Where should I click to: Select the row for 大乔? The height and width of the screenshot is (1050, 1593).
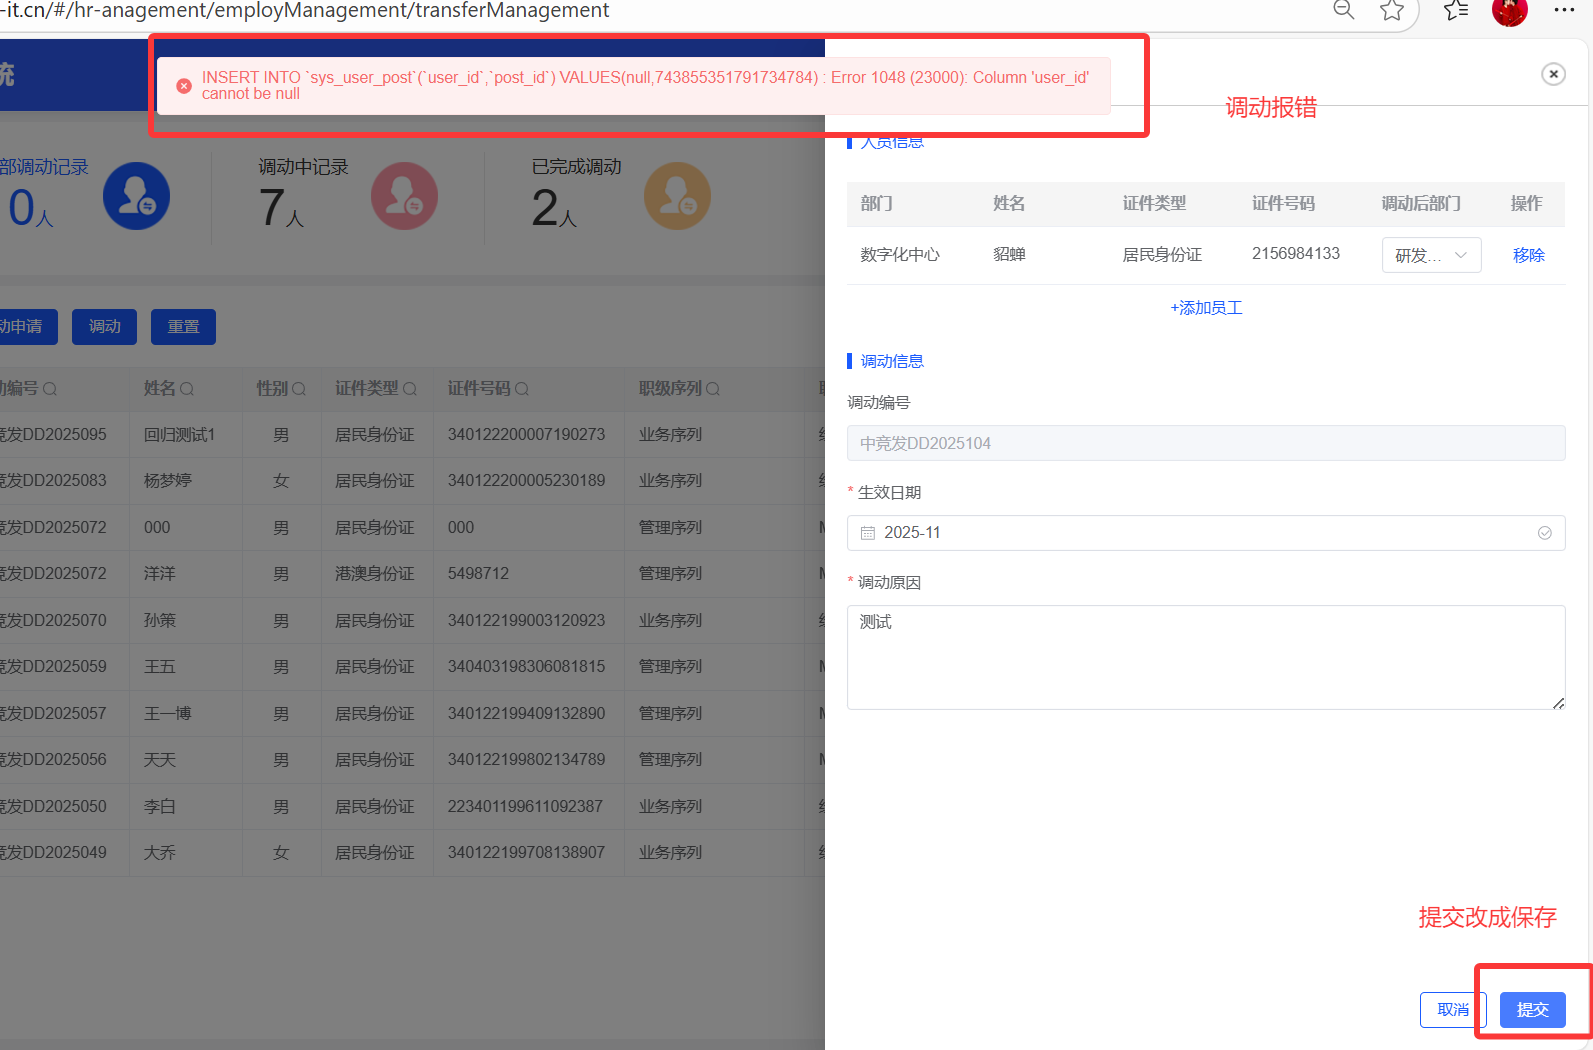412,853
